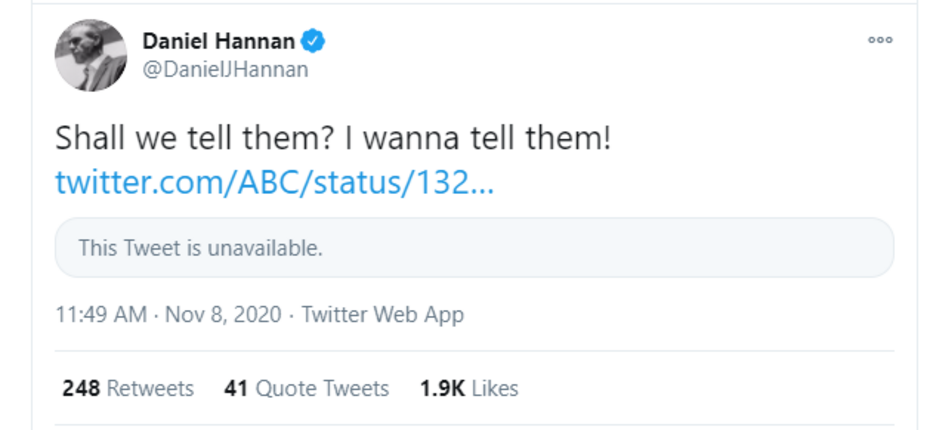Show the Retweets list via its label
This screenshot has width=930, height=430.
pyautogui.click(x=150, y=388)
